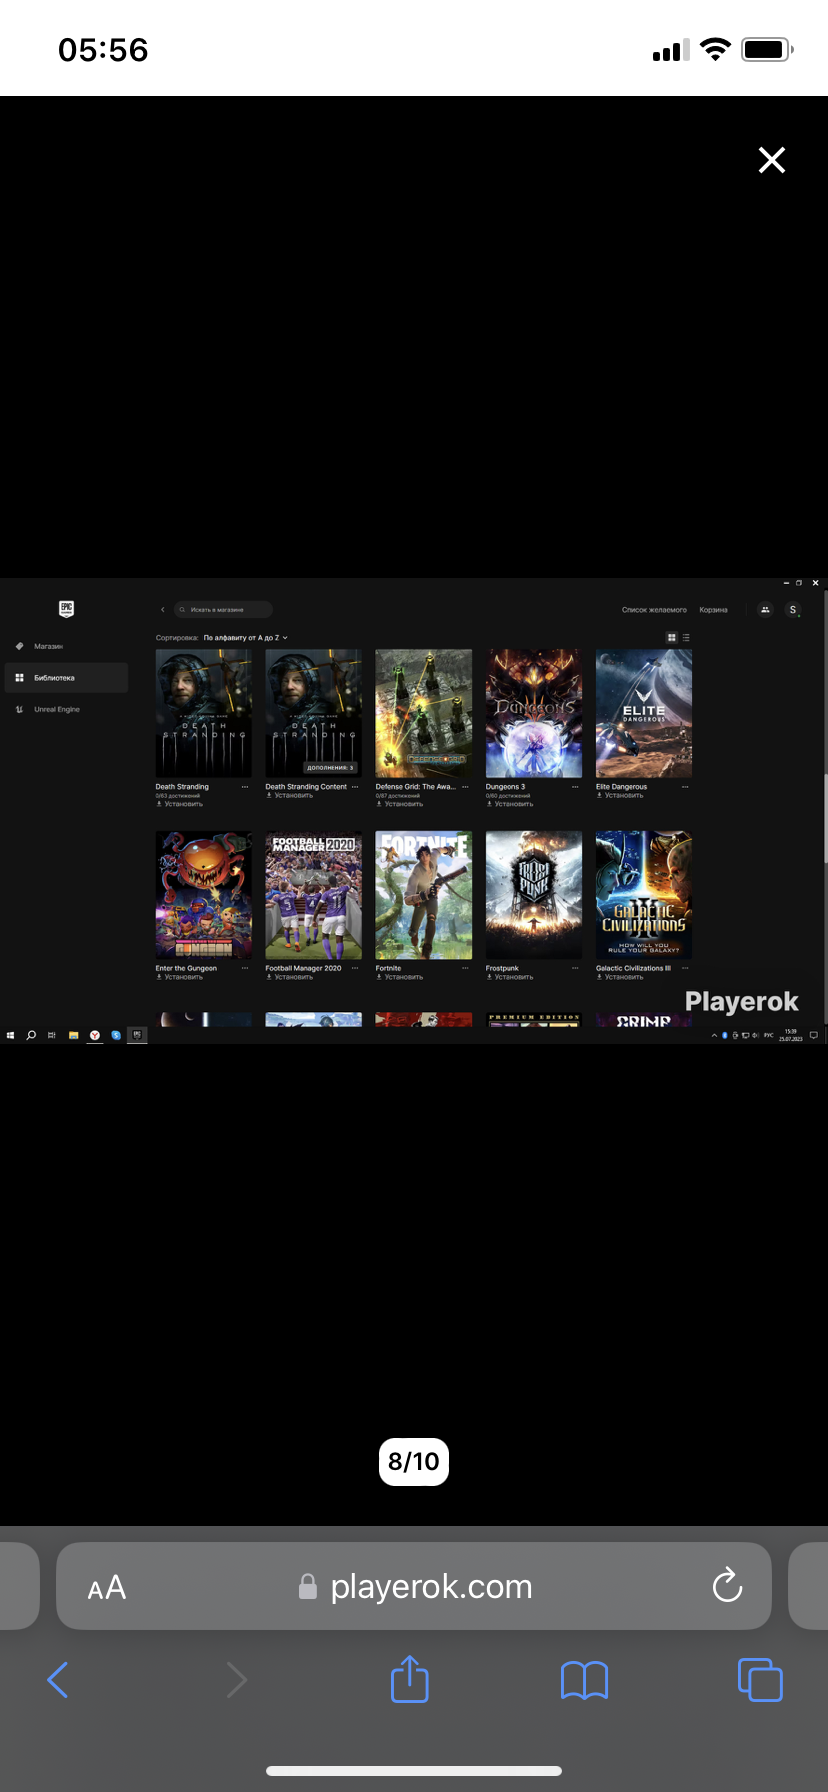Open the Yandex Browser taskbar icon
The height and width of the screenshot is (1792, 828).
(x=95, y=1035)
